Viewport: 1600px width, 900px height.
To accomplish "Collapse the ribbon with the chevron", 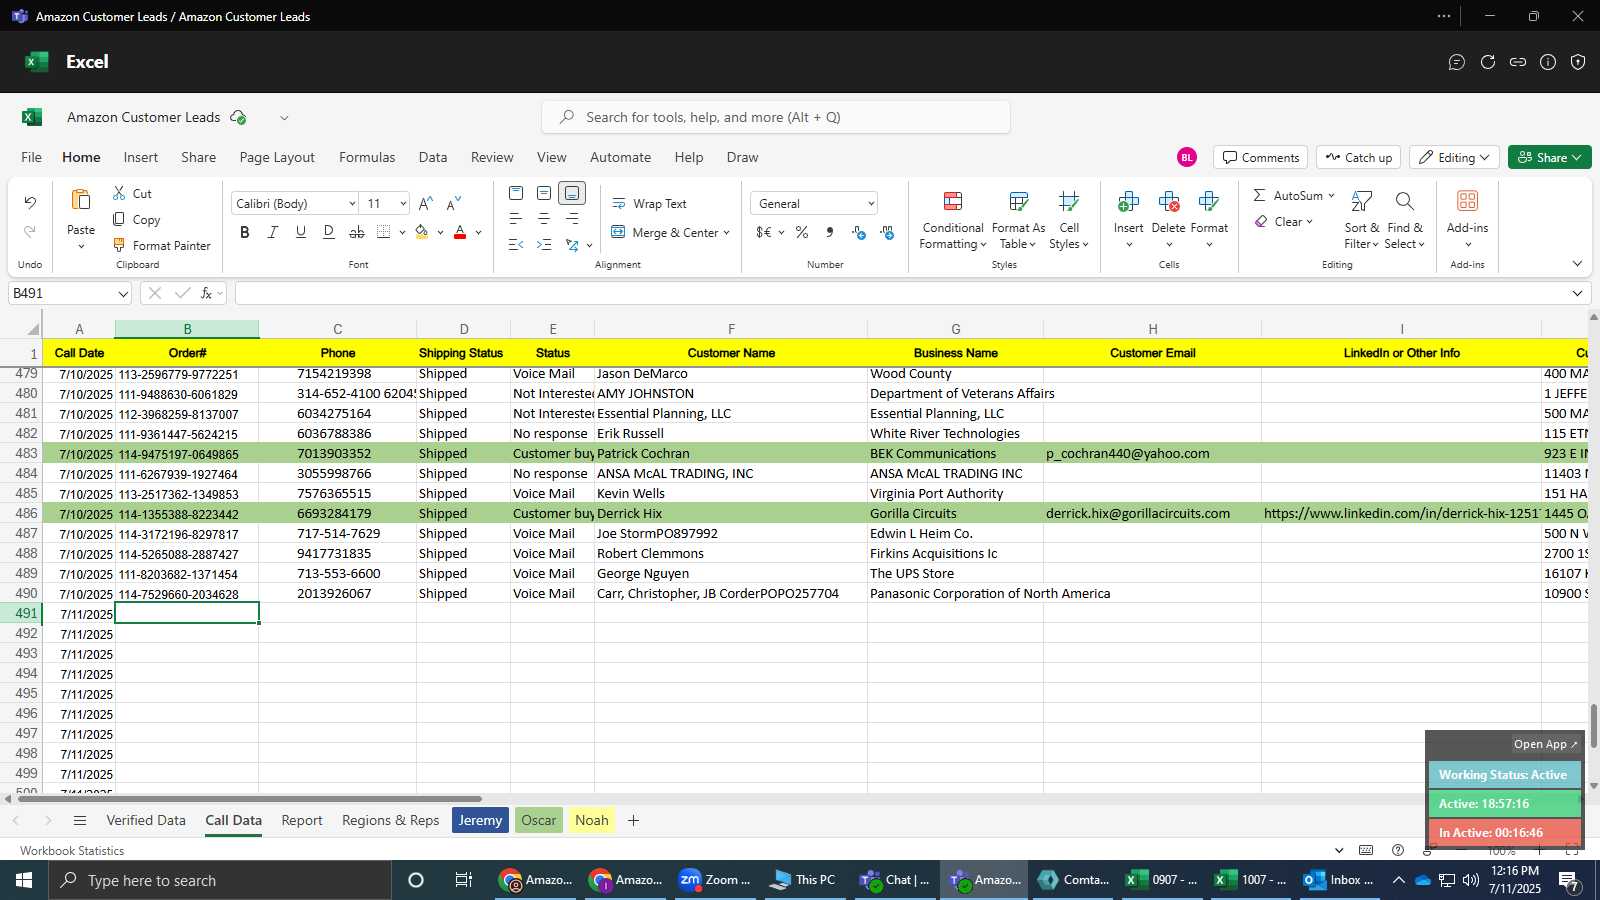I will (1577, 264).
